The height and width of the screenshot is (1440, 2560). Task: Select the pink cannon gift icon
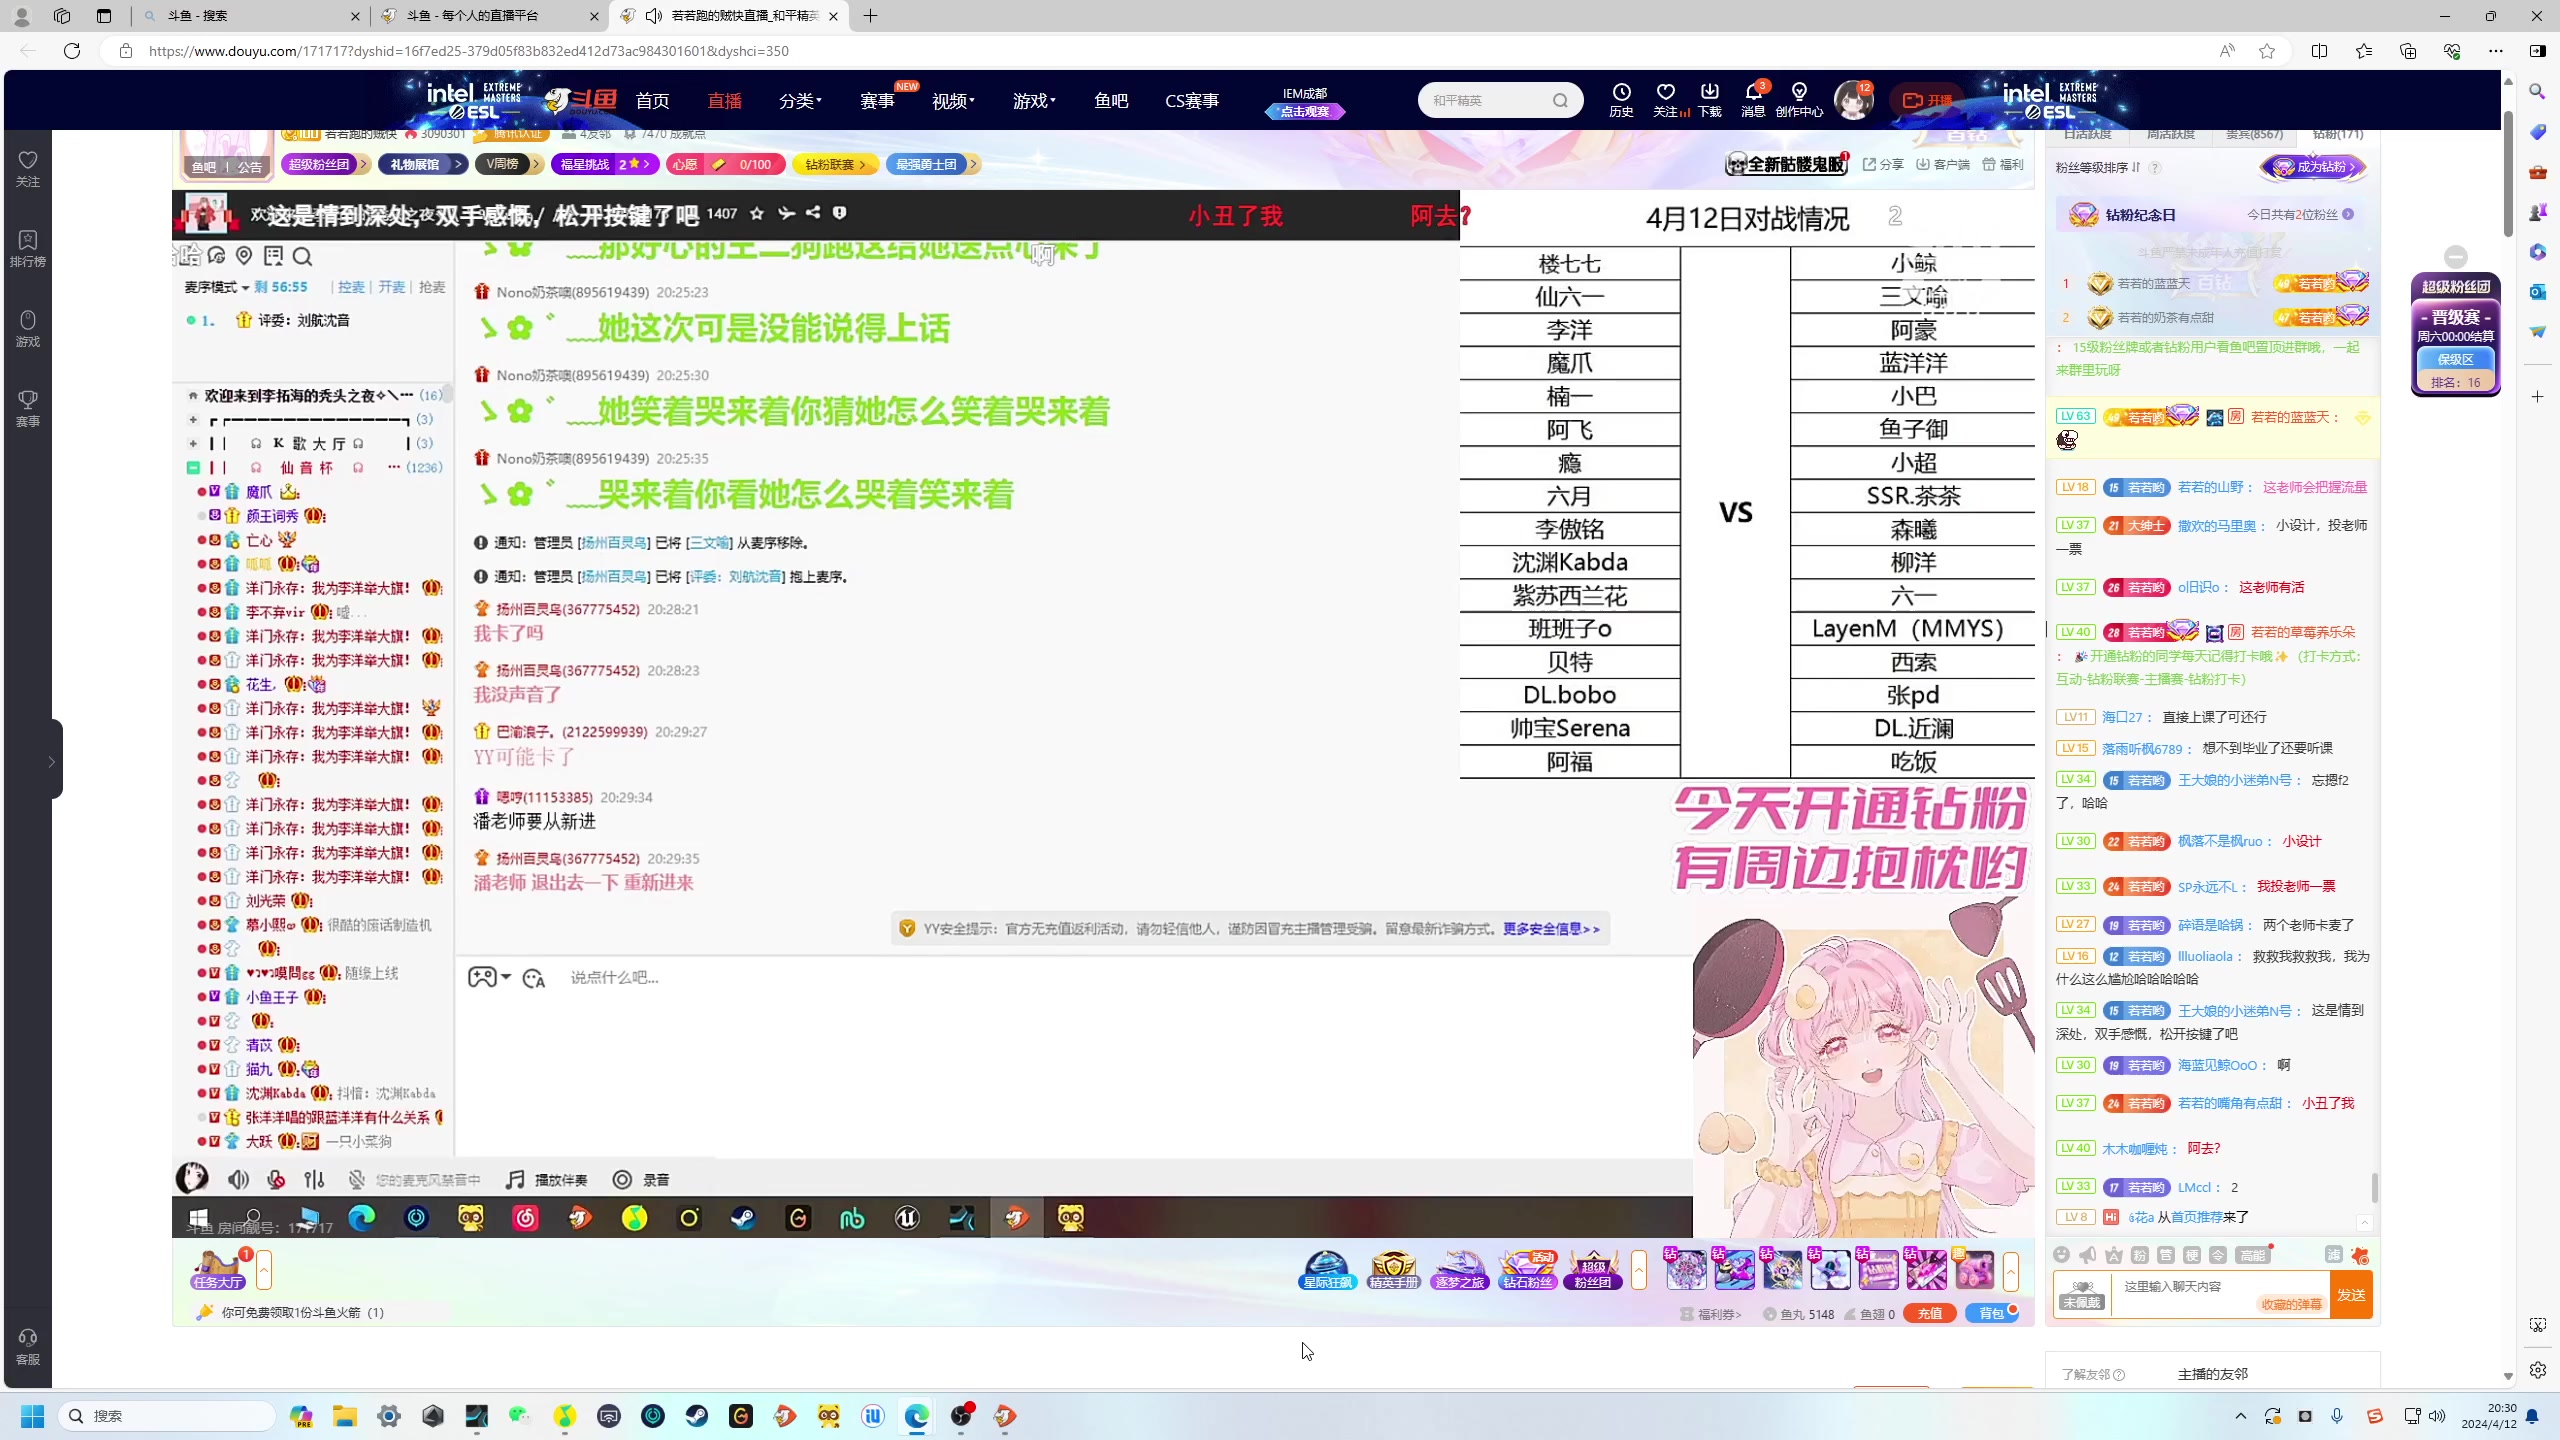pyautogui.click(x=1975, y=1270)
